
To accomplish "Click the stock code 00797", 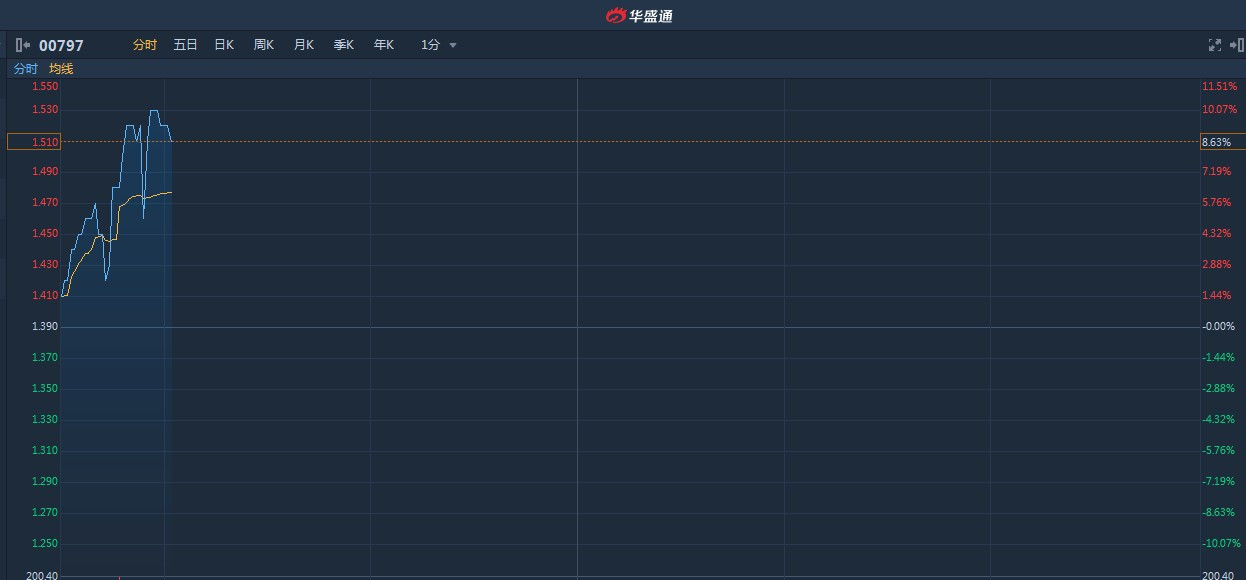I will [x=61, y=45].
